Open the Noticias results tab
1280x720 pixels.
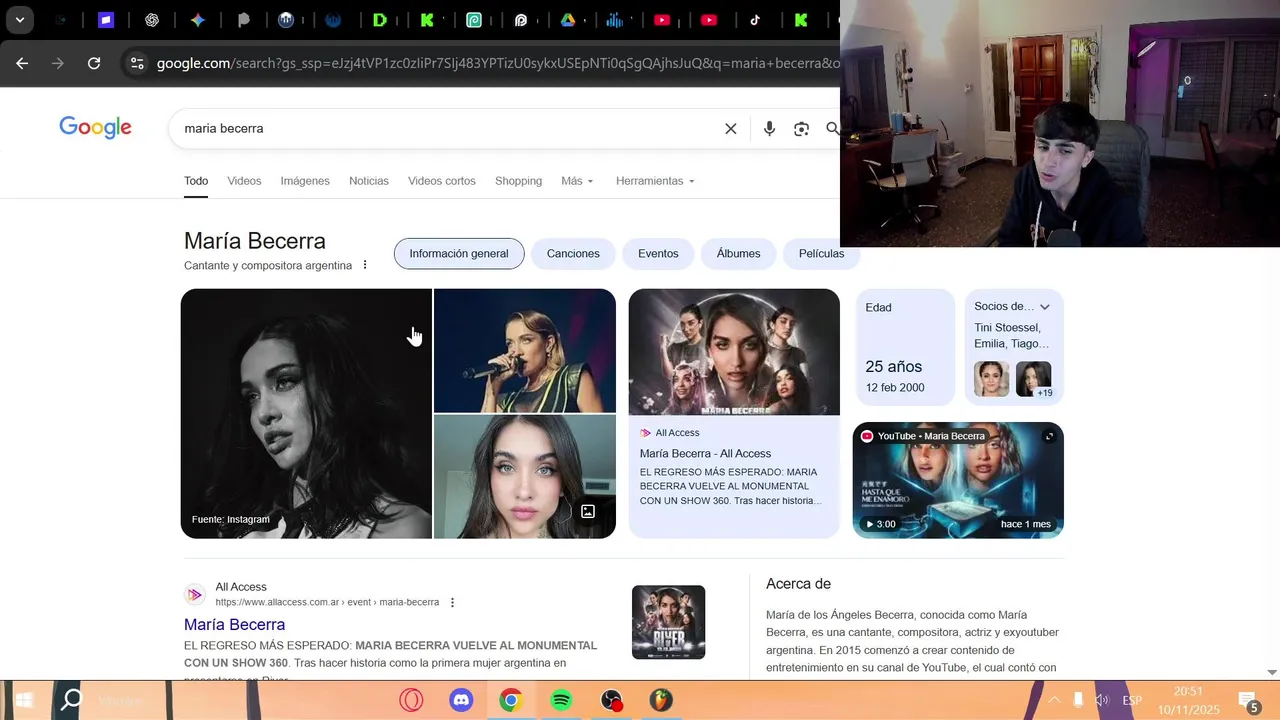click(369, 181)
